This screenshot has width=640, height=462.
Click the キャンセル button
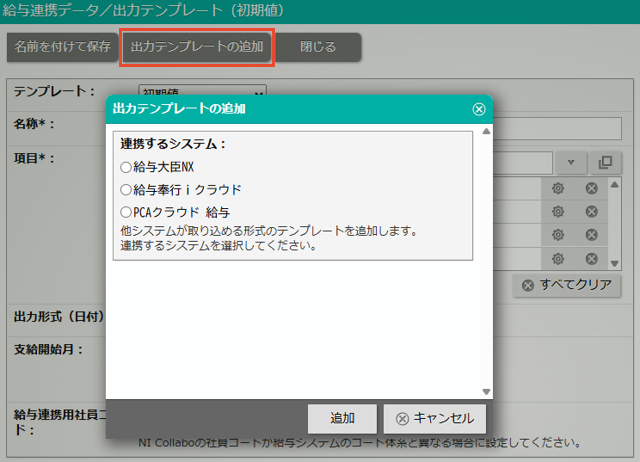click(x=436, y=418)
